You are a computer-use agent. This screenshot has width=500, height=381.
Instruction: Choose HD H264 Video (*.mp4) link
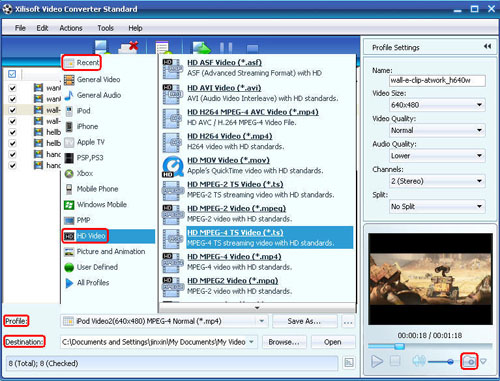tap(230, 136)
